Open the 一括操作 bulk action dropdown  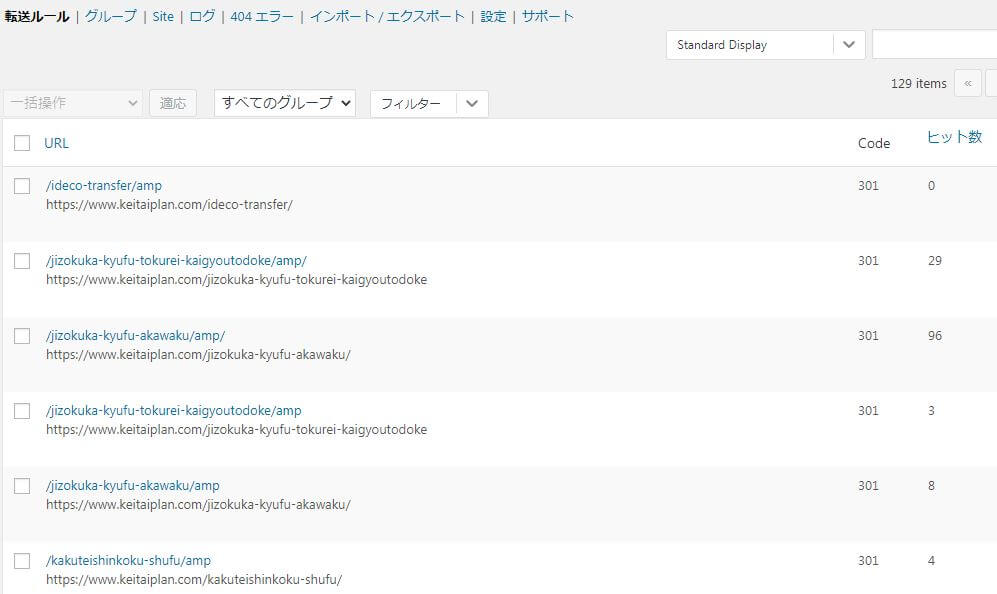tap(73, 103)
